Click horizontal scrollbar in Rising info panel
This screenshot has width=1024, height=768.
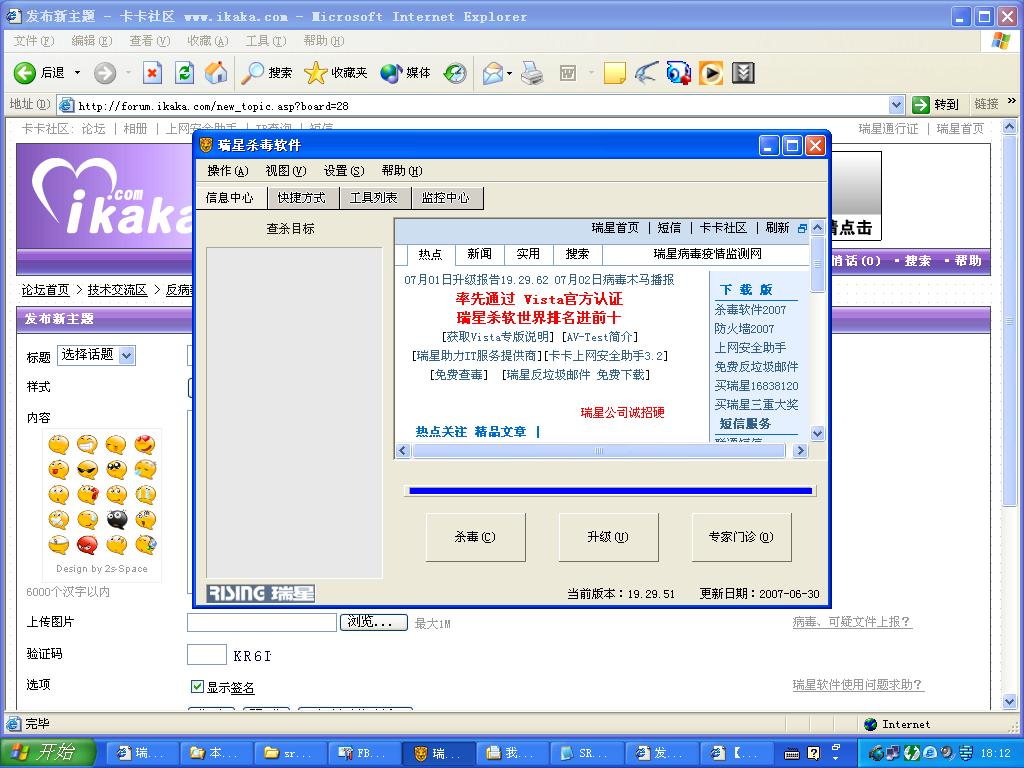click(x=598, y=451)
